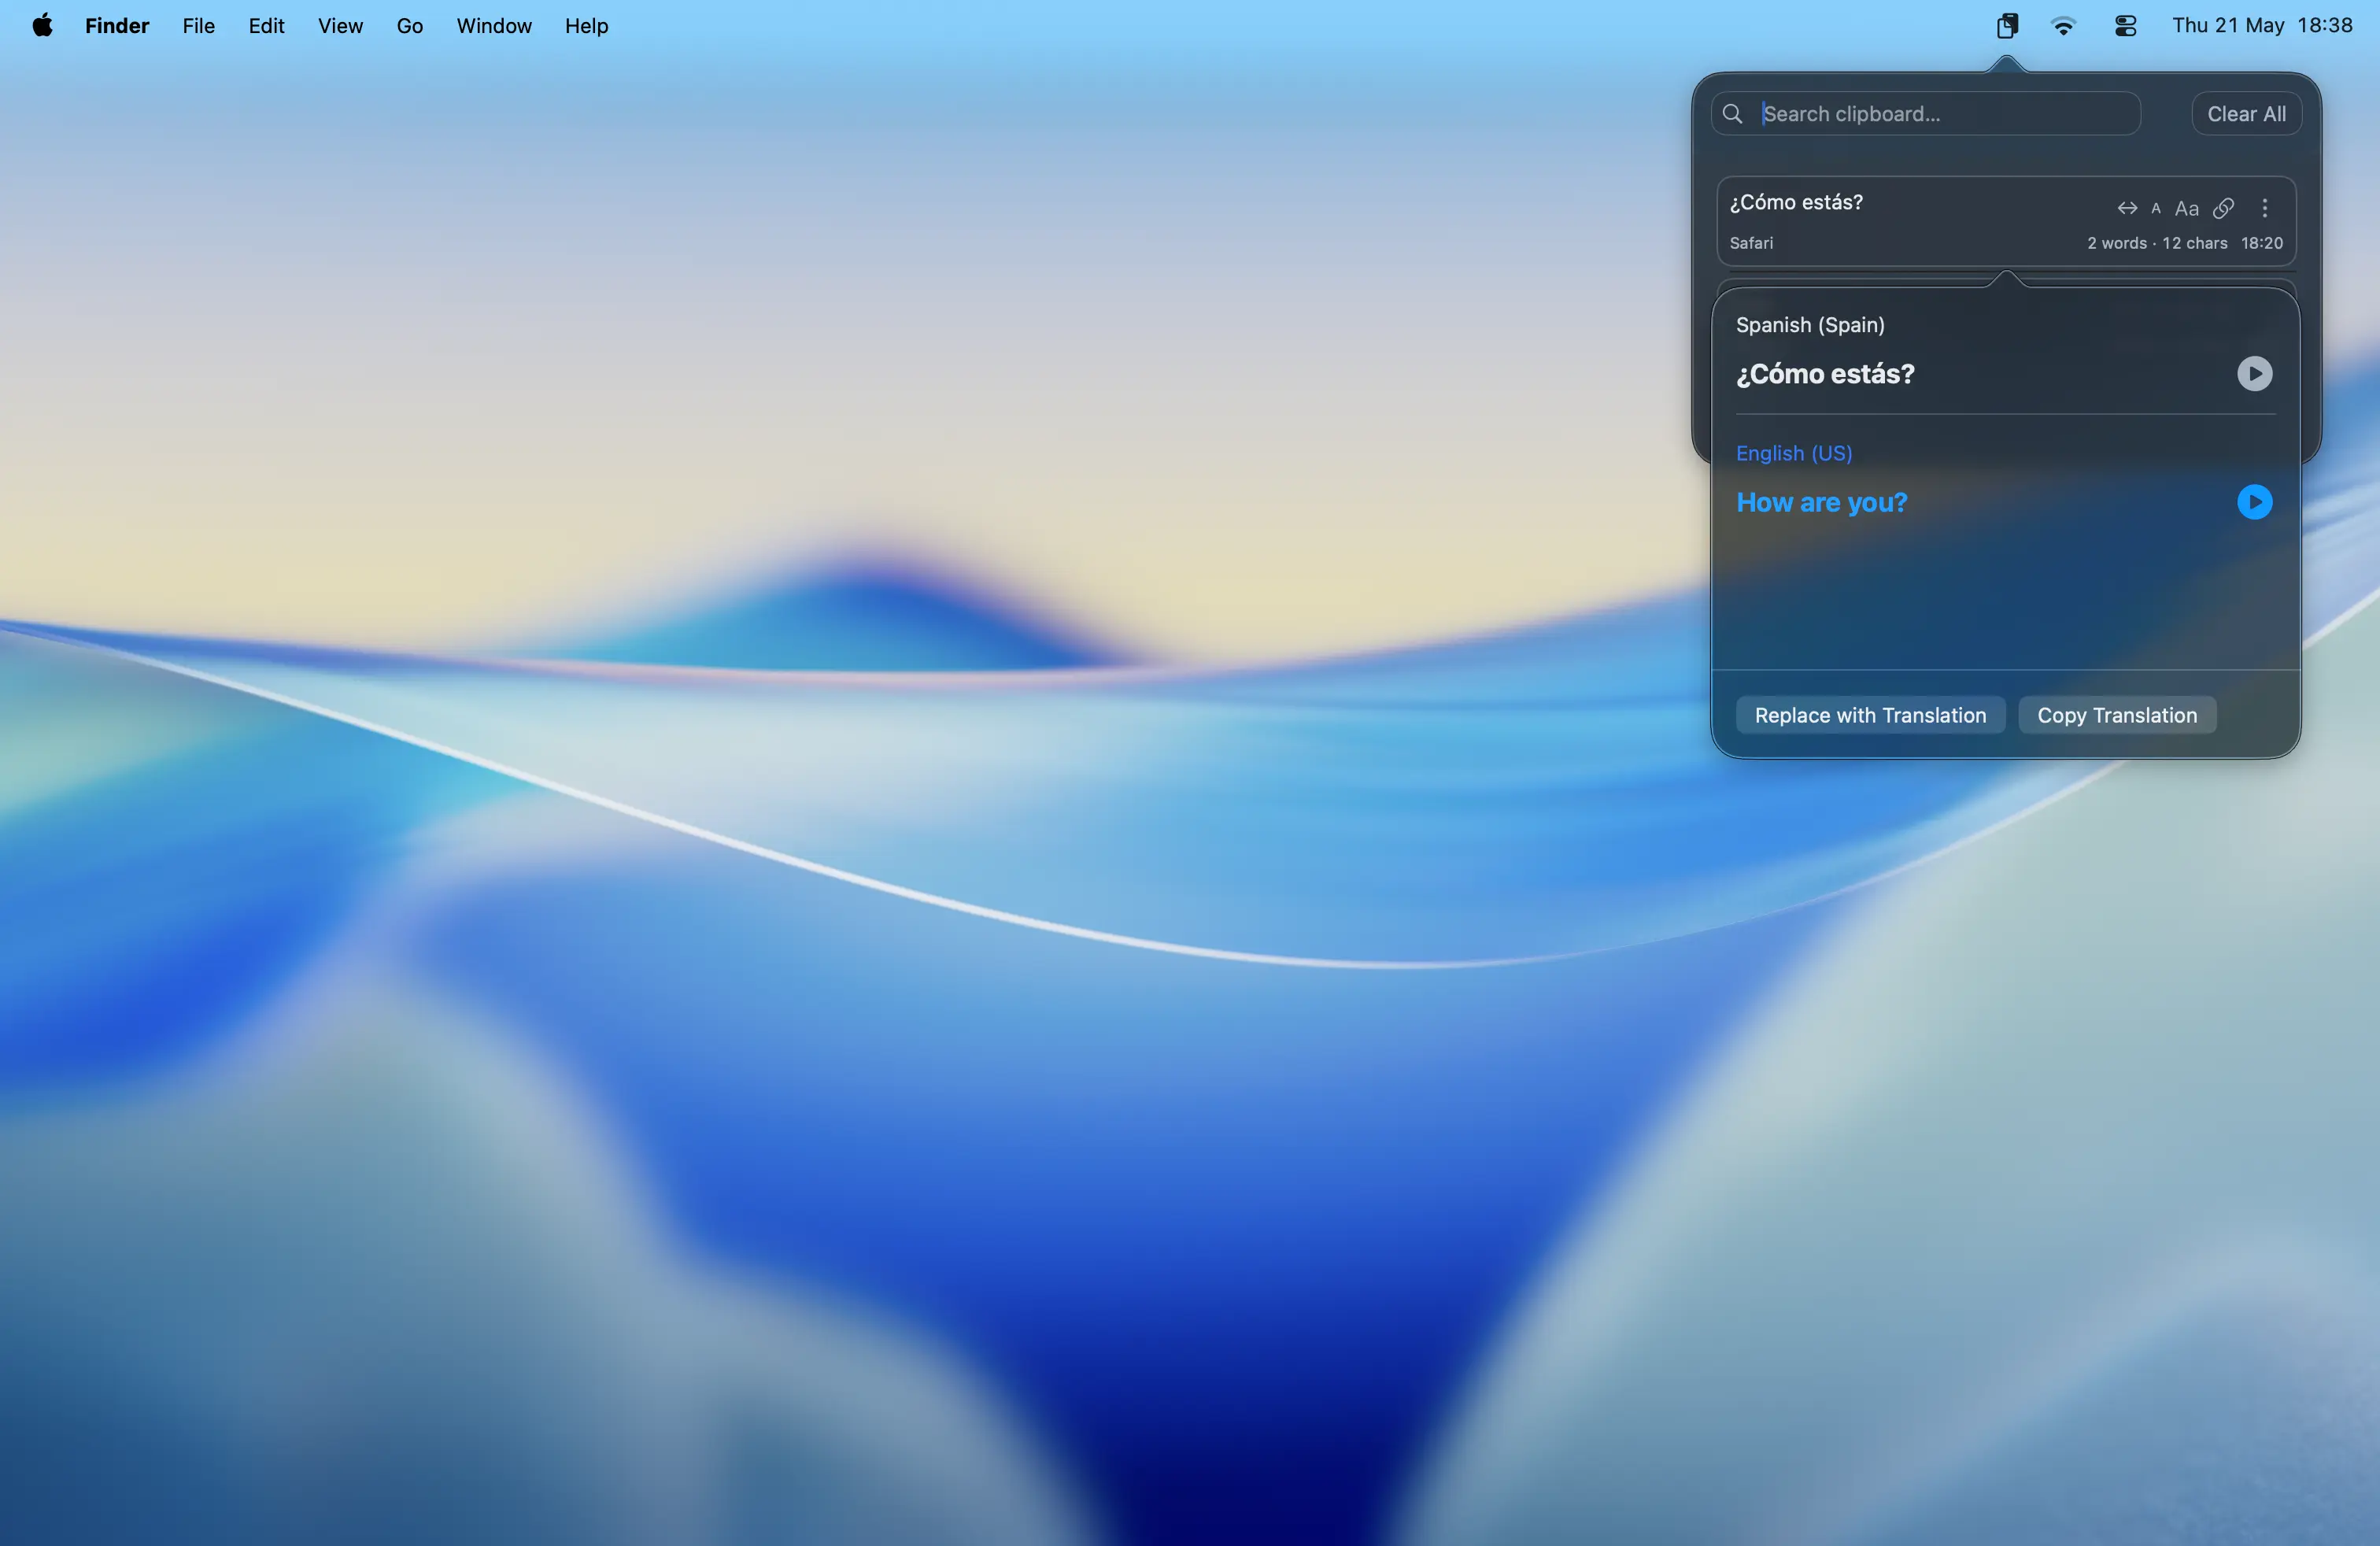Open the File menu
The width and height of the screenshot is (2380, 1546).
[x=199, y=26]
